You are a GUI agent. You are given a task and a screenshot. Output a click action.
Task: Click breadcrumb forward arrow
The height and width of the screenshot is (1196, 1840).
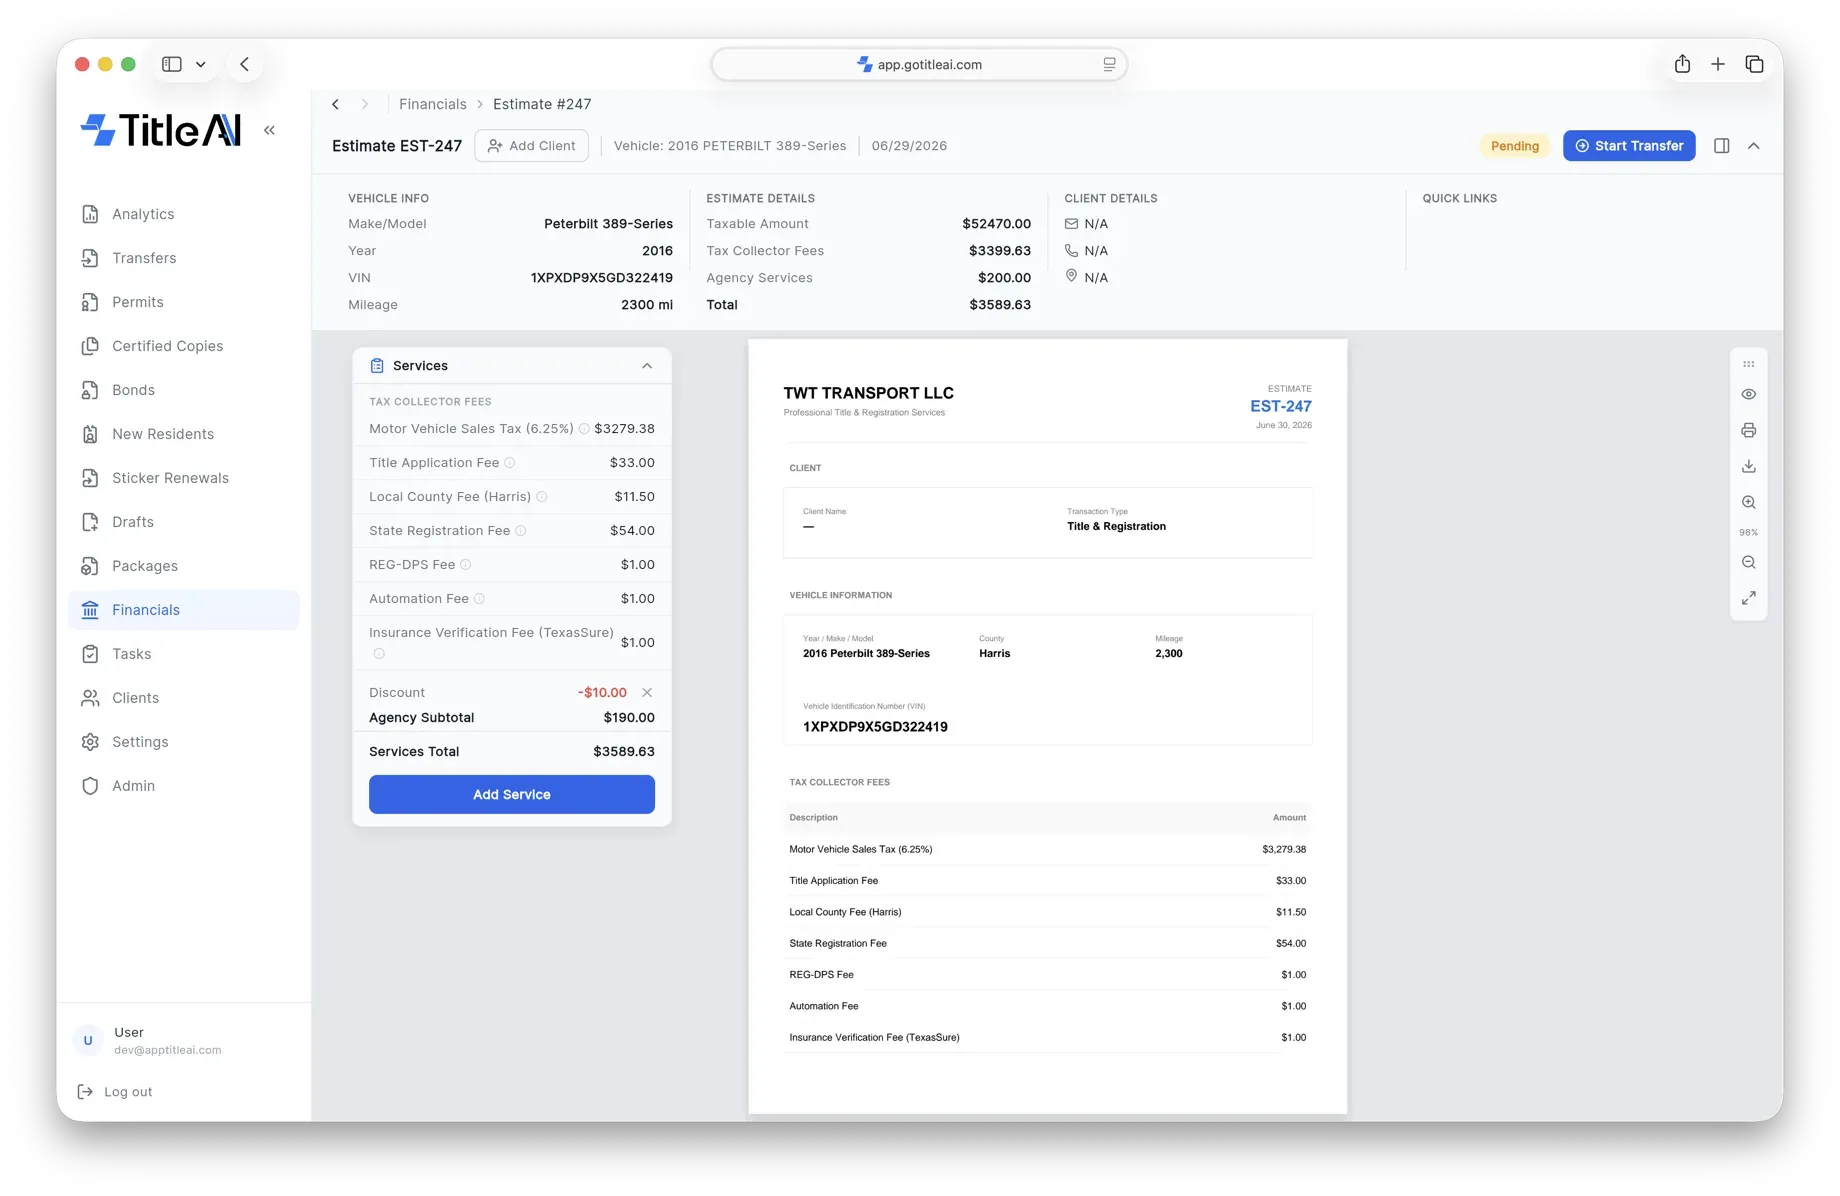(x=365, y=104)
